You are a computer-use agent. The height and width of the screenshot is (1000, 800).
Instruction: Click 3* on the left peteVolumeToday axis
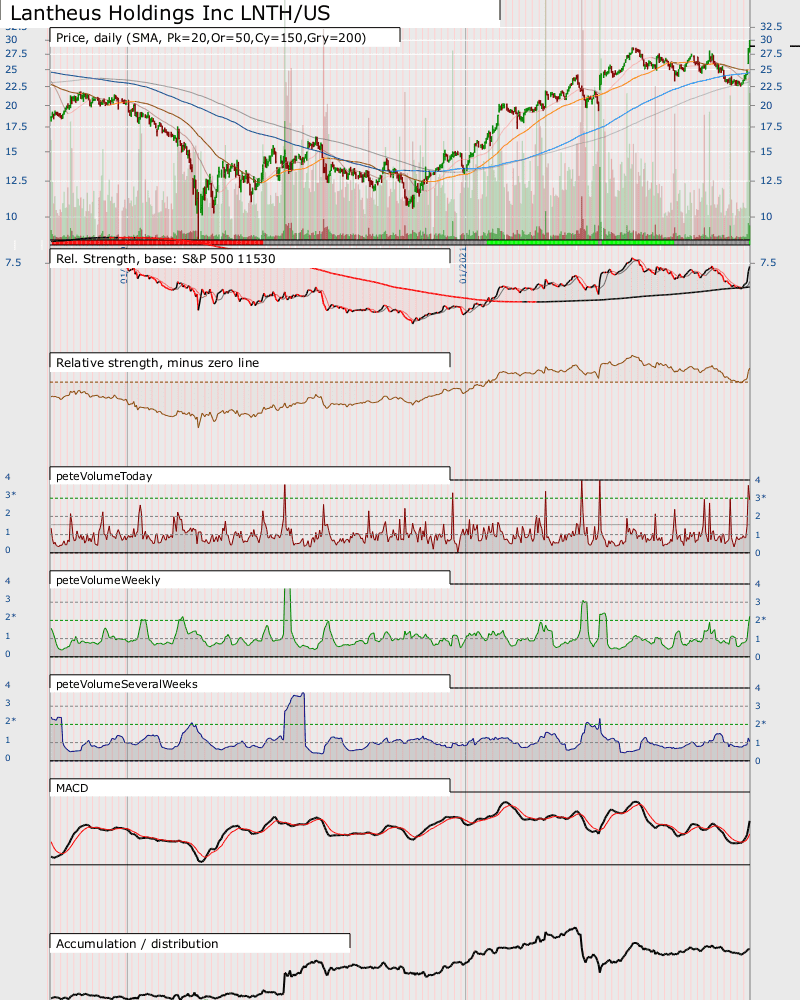(x=11, y=495)
